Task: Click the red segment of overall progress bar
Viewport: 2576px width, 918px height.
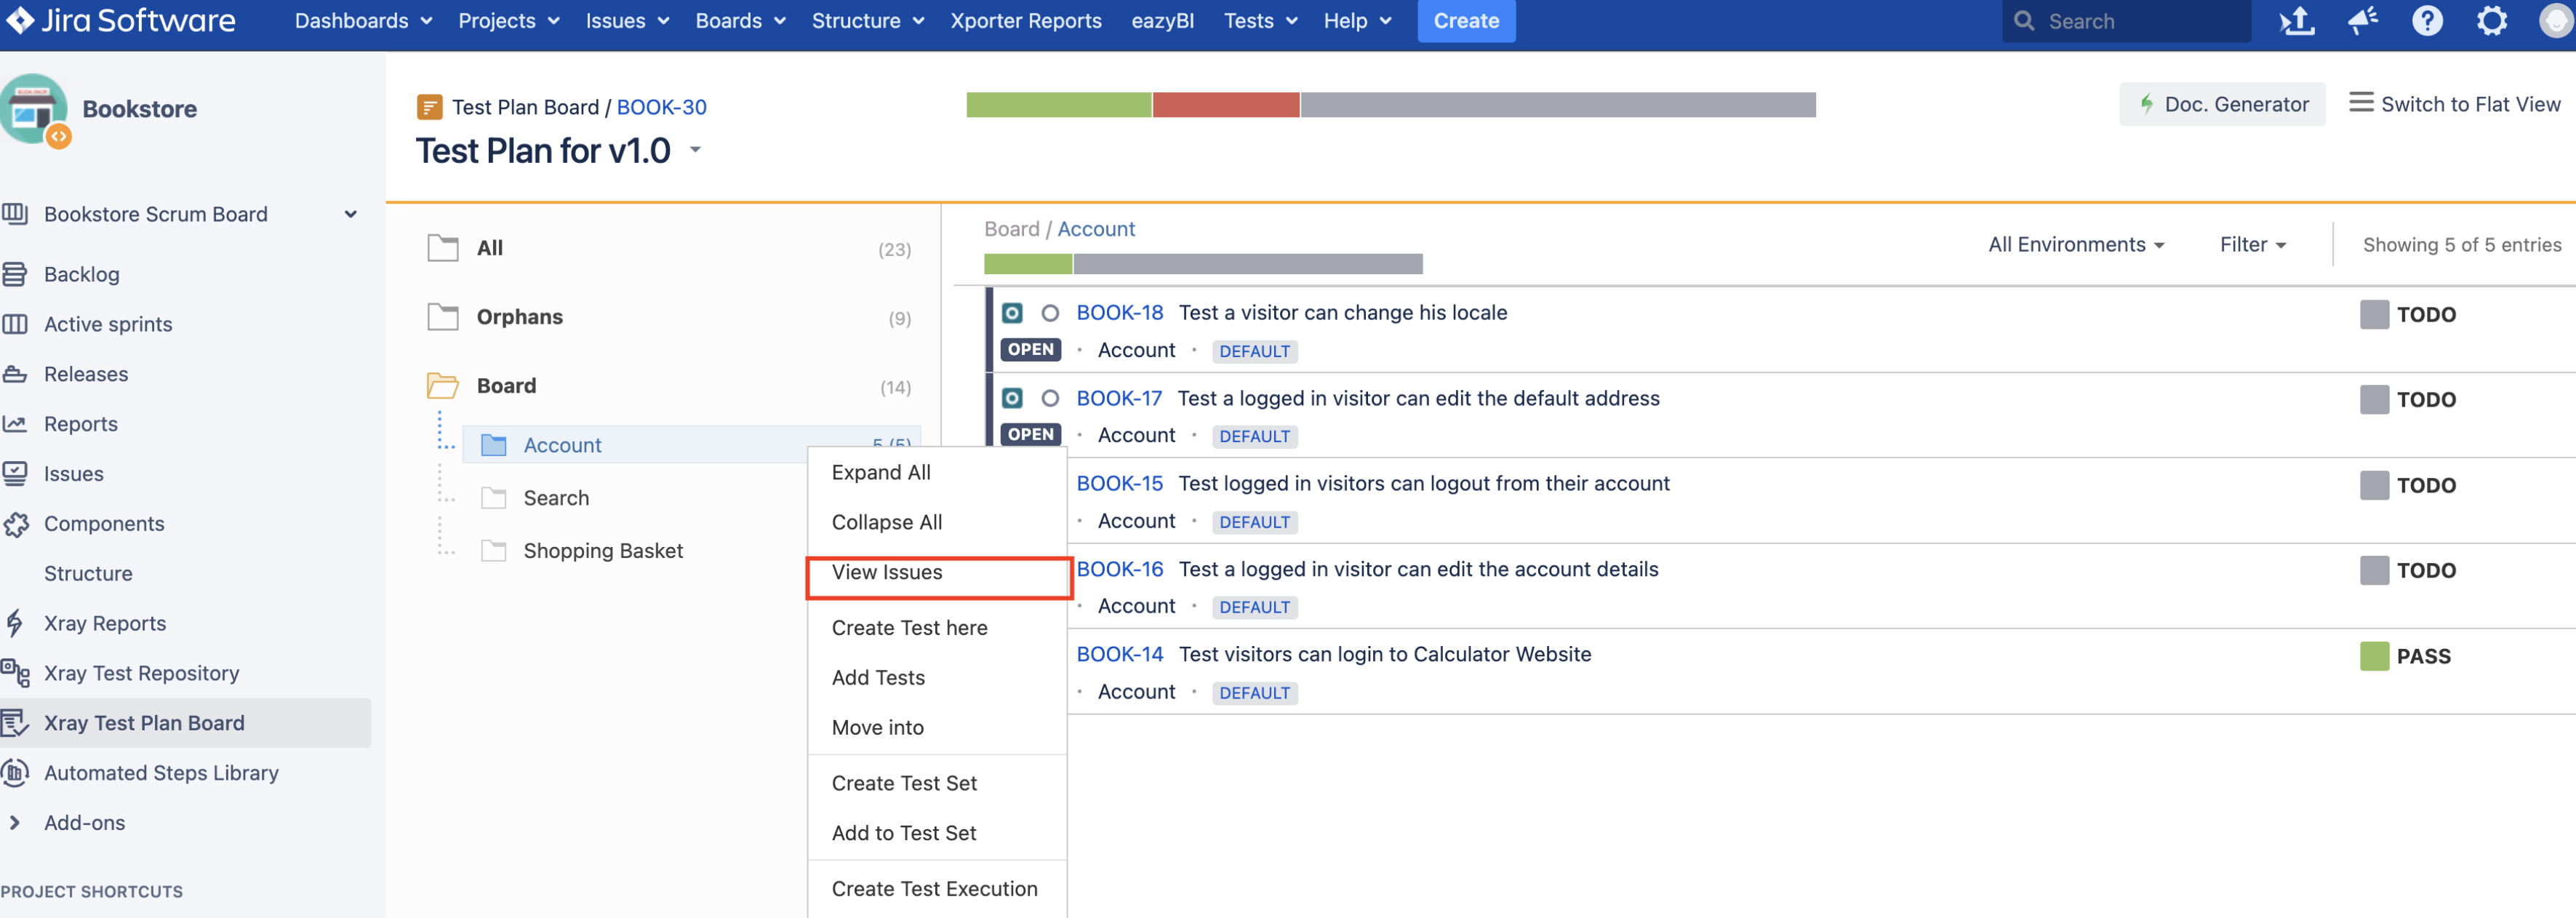Action: pyautogui.click(x=1226, y=105)
